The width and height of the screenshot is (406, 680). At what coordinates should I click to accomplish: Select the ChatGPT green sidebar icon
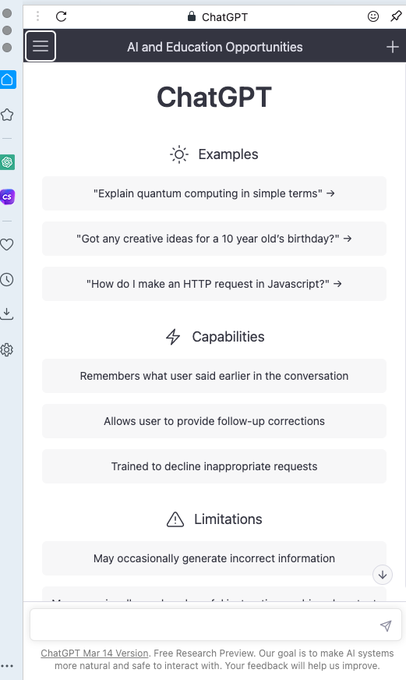[7, 162]
